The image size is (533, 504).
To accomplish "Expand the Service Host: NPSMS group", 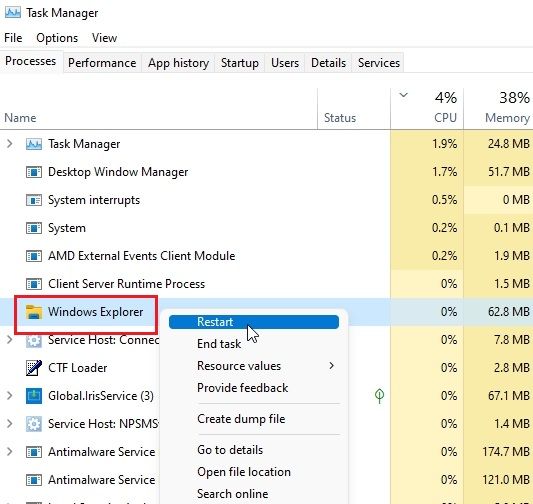I will (x=10, y=423).
